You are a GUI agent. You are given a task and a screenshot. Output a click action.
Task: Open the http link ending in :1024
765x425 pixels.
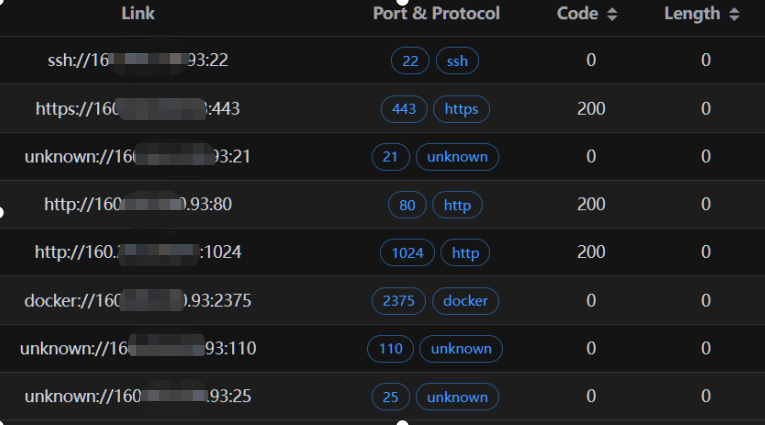138,252
